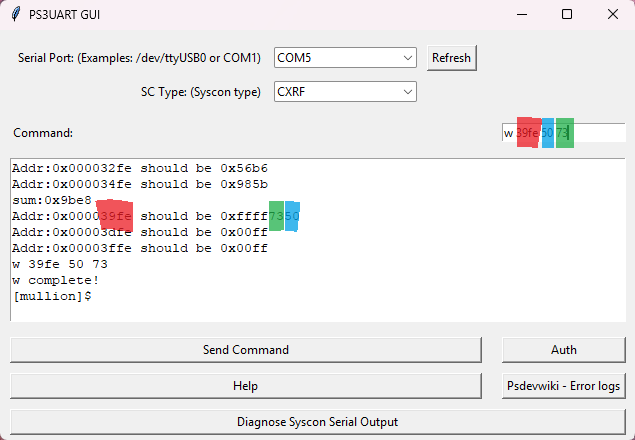Close the PS3UART GUI window
The width and height of the screenshot is (635, 440).
(x=612, y=15)
